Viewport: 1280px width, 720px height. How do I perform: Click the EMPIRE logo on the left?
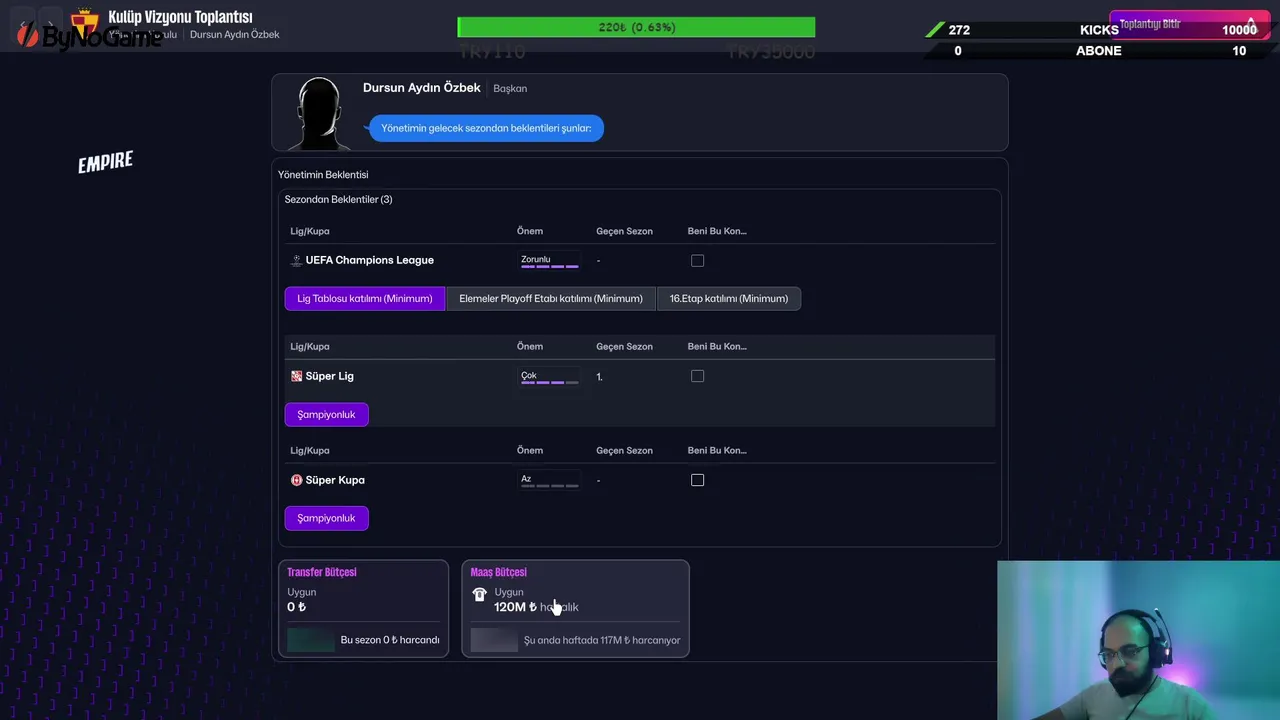click(105, 162)
